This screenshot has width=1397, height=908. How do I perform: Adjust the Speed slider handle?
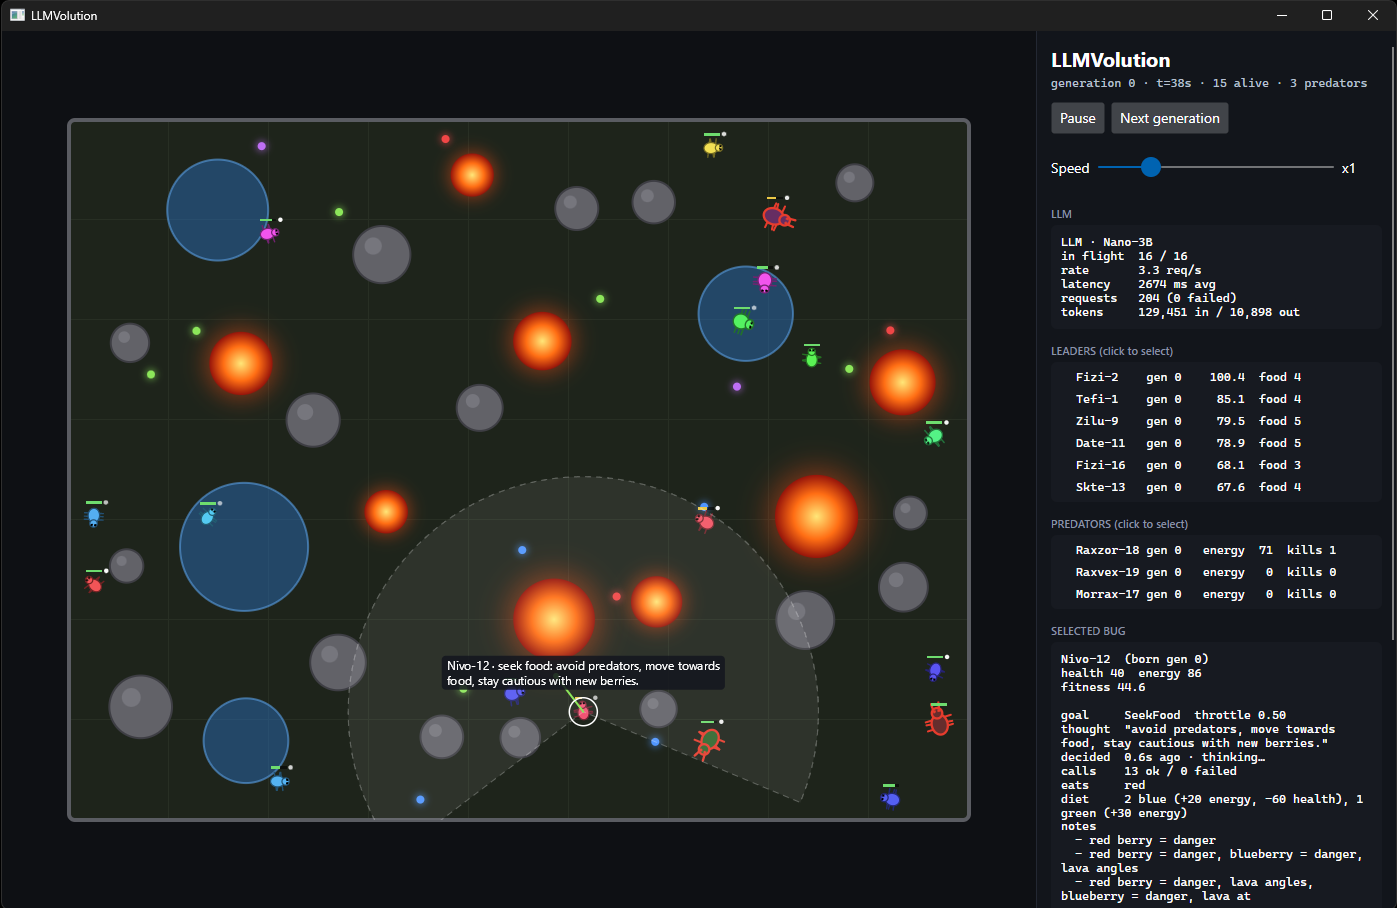coord(1151,167)
